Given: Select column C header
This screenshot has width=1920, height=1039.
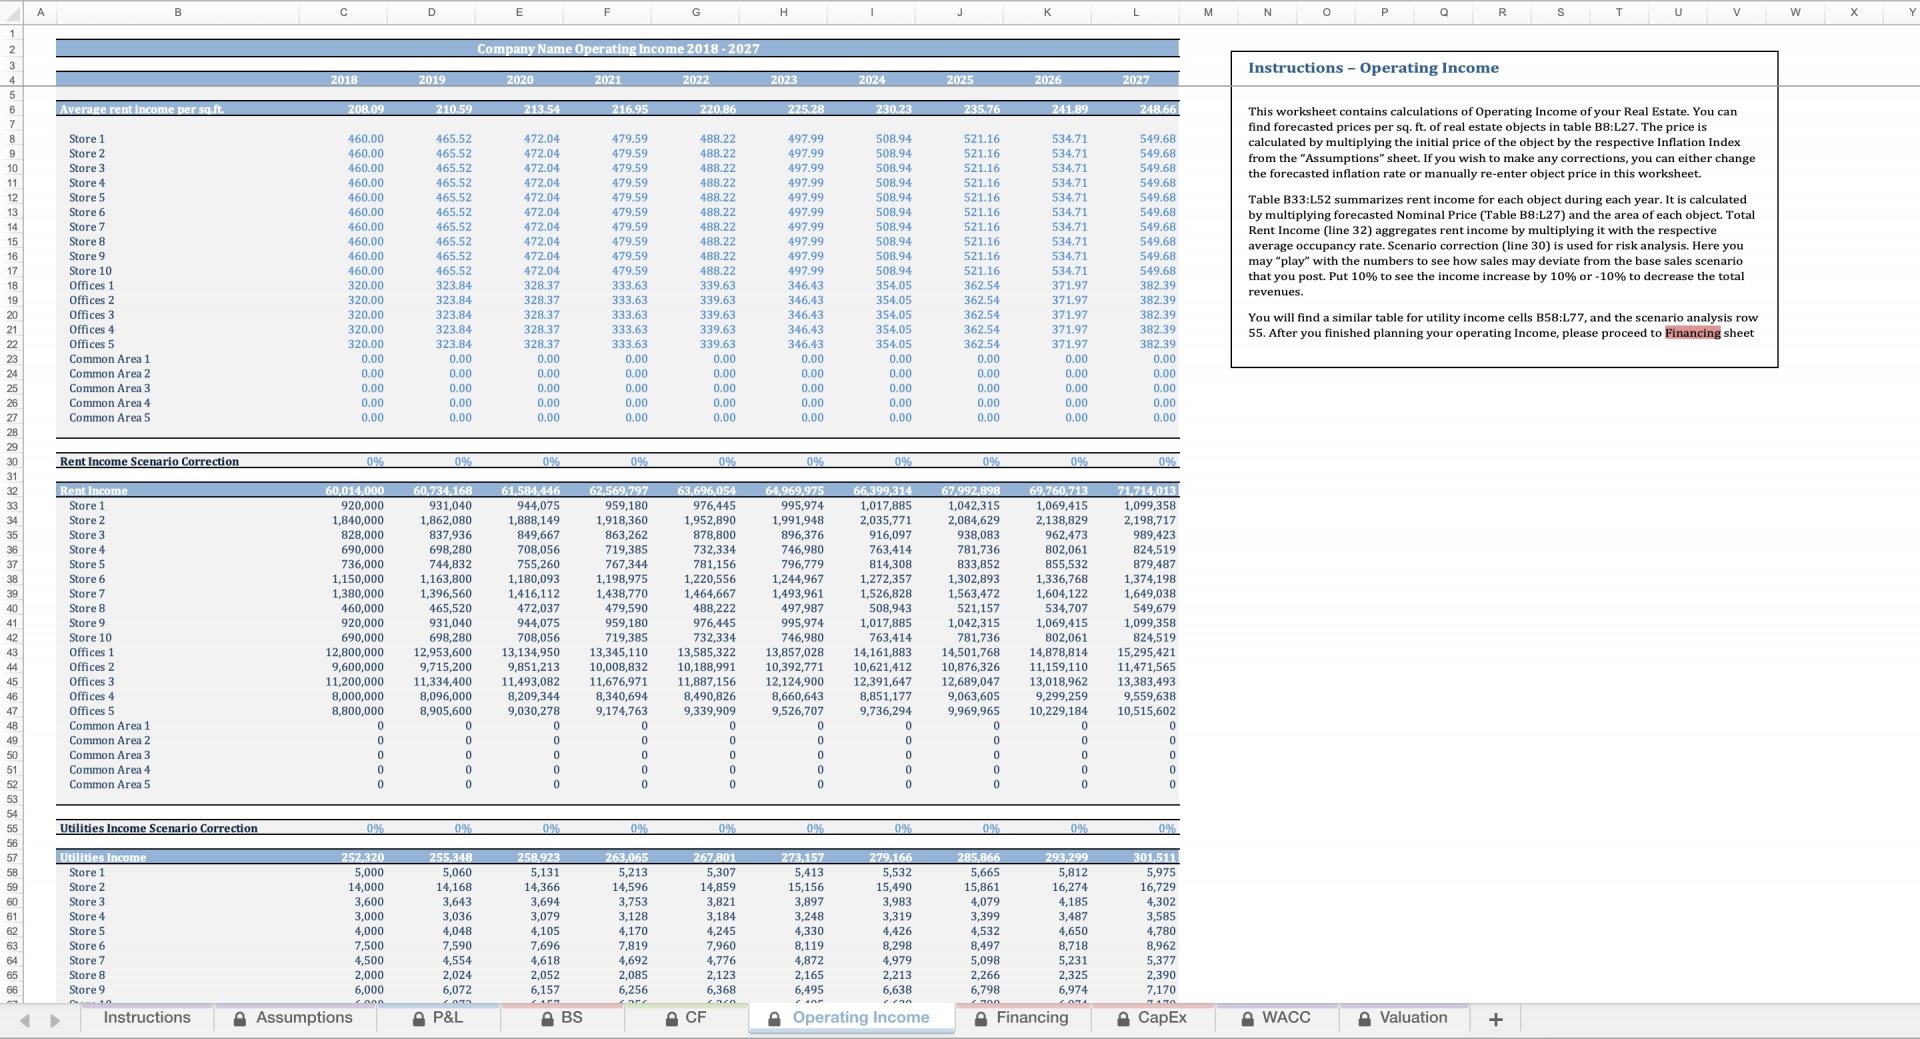Looking at the screenshot, I should coord(343,12).
